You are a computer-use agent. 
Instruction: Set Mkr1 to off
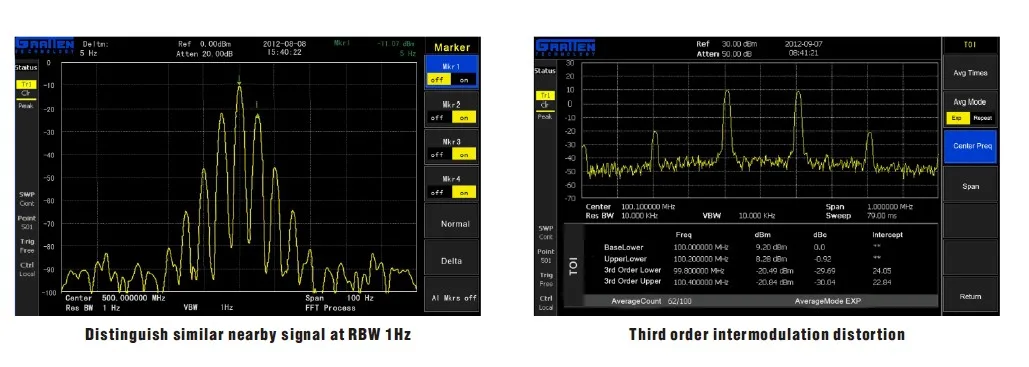[438, 80]
